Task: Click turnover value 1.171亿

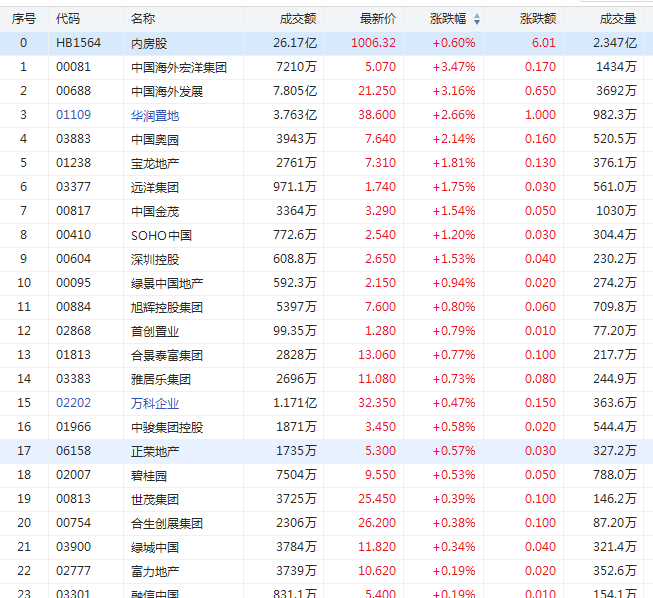Action: [x=295, y=403]
